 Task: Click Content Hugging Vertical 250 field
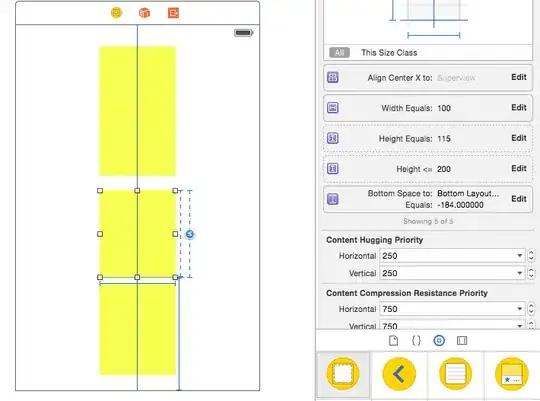(452, 273)
